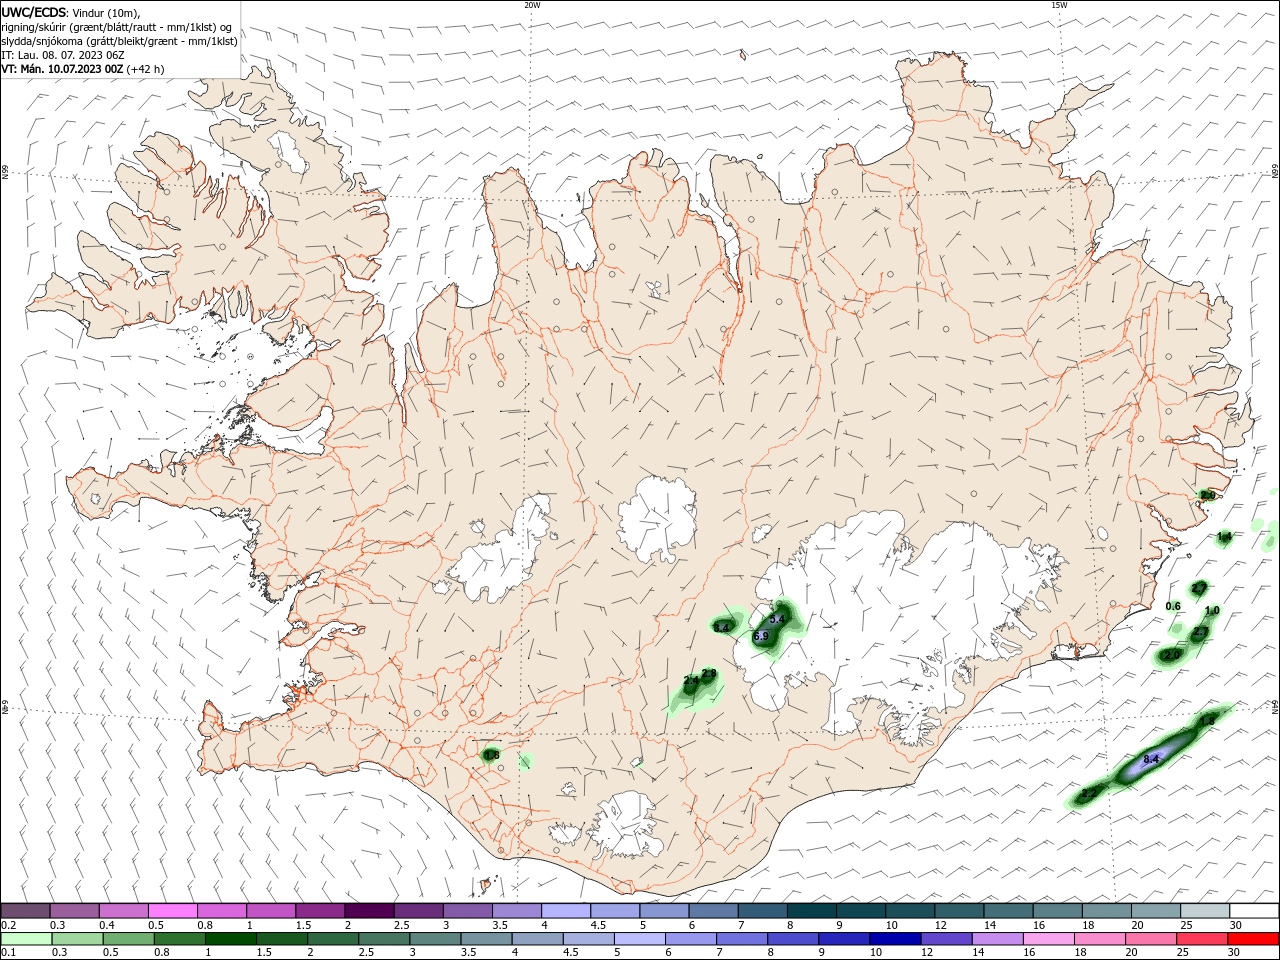The image size is (1280, 960).
Task: Click the 0.1 label in the bottom legend row
Action: pyautogui.click(x=8, y=953)
